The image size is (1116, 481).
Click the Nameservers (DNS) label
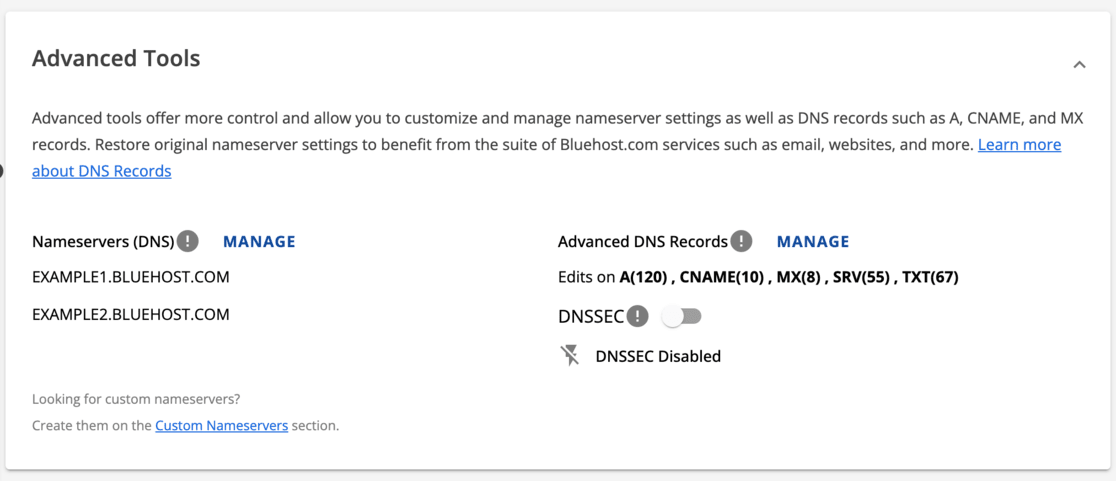pos(103,241)
